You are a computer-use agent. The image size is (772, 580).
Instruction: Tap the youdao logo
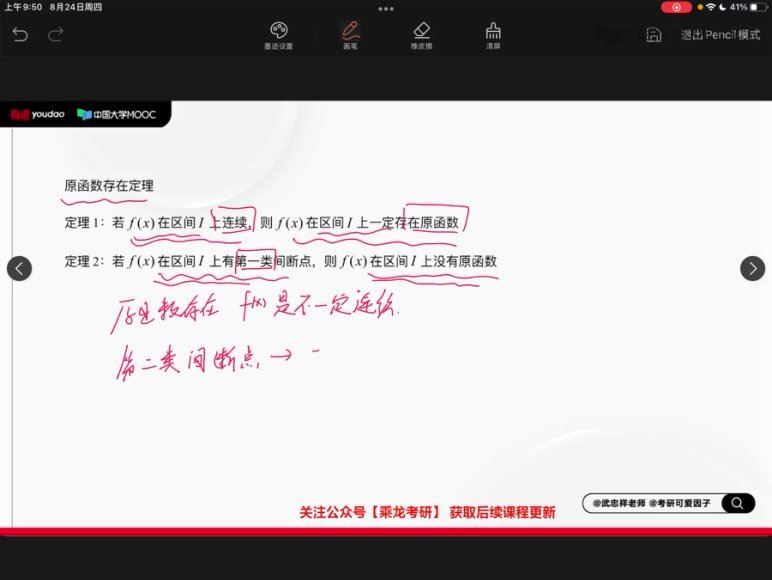click(x=37, y=114)
